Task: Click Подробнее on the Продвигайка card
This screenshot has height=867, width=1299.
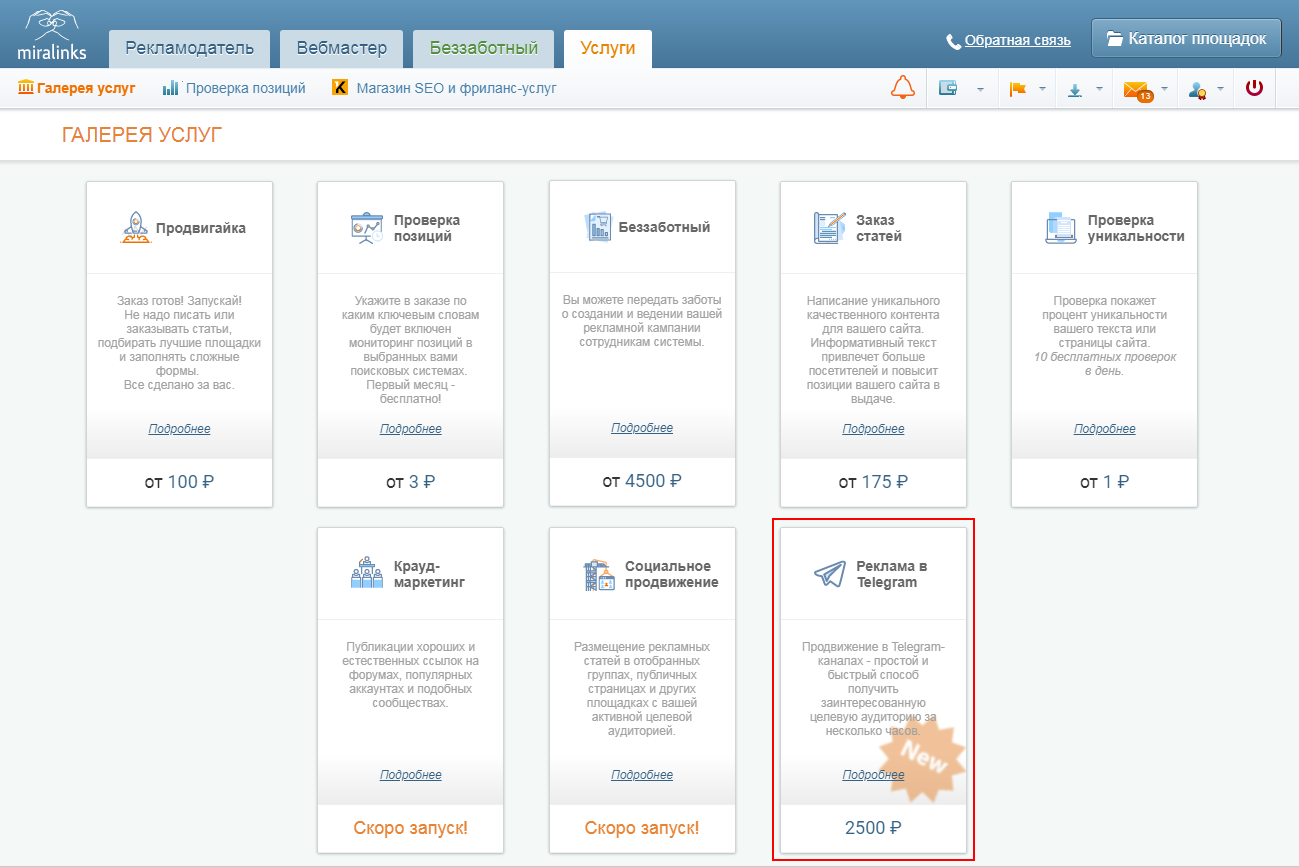Action: [179, 429]
